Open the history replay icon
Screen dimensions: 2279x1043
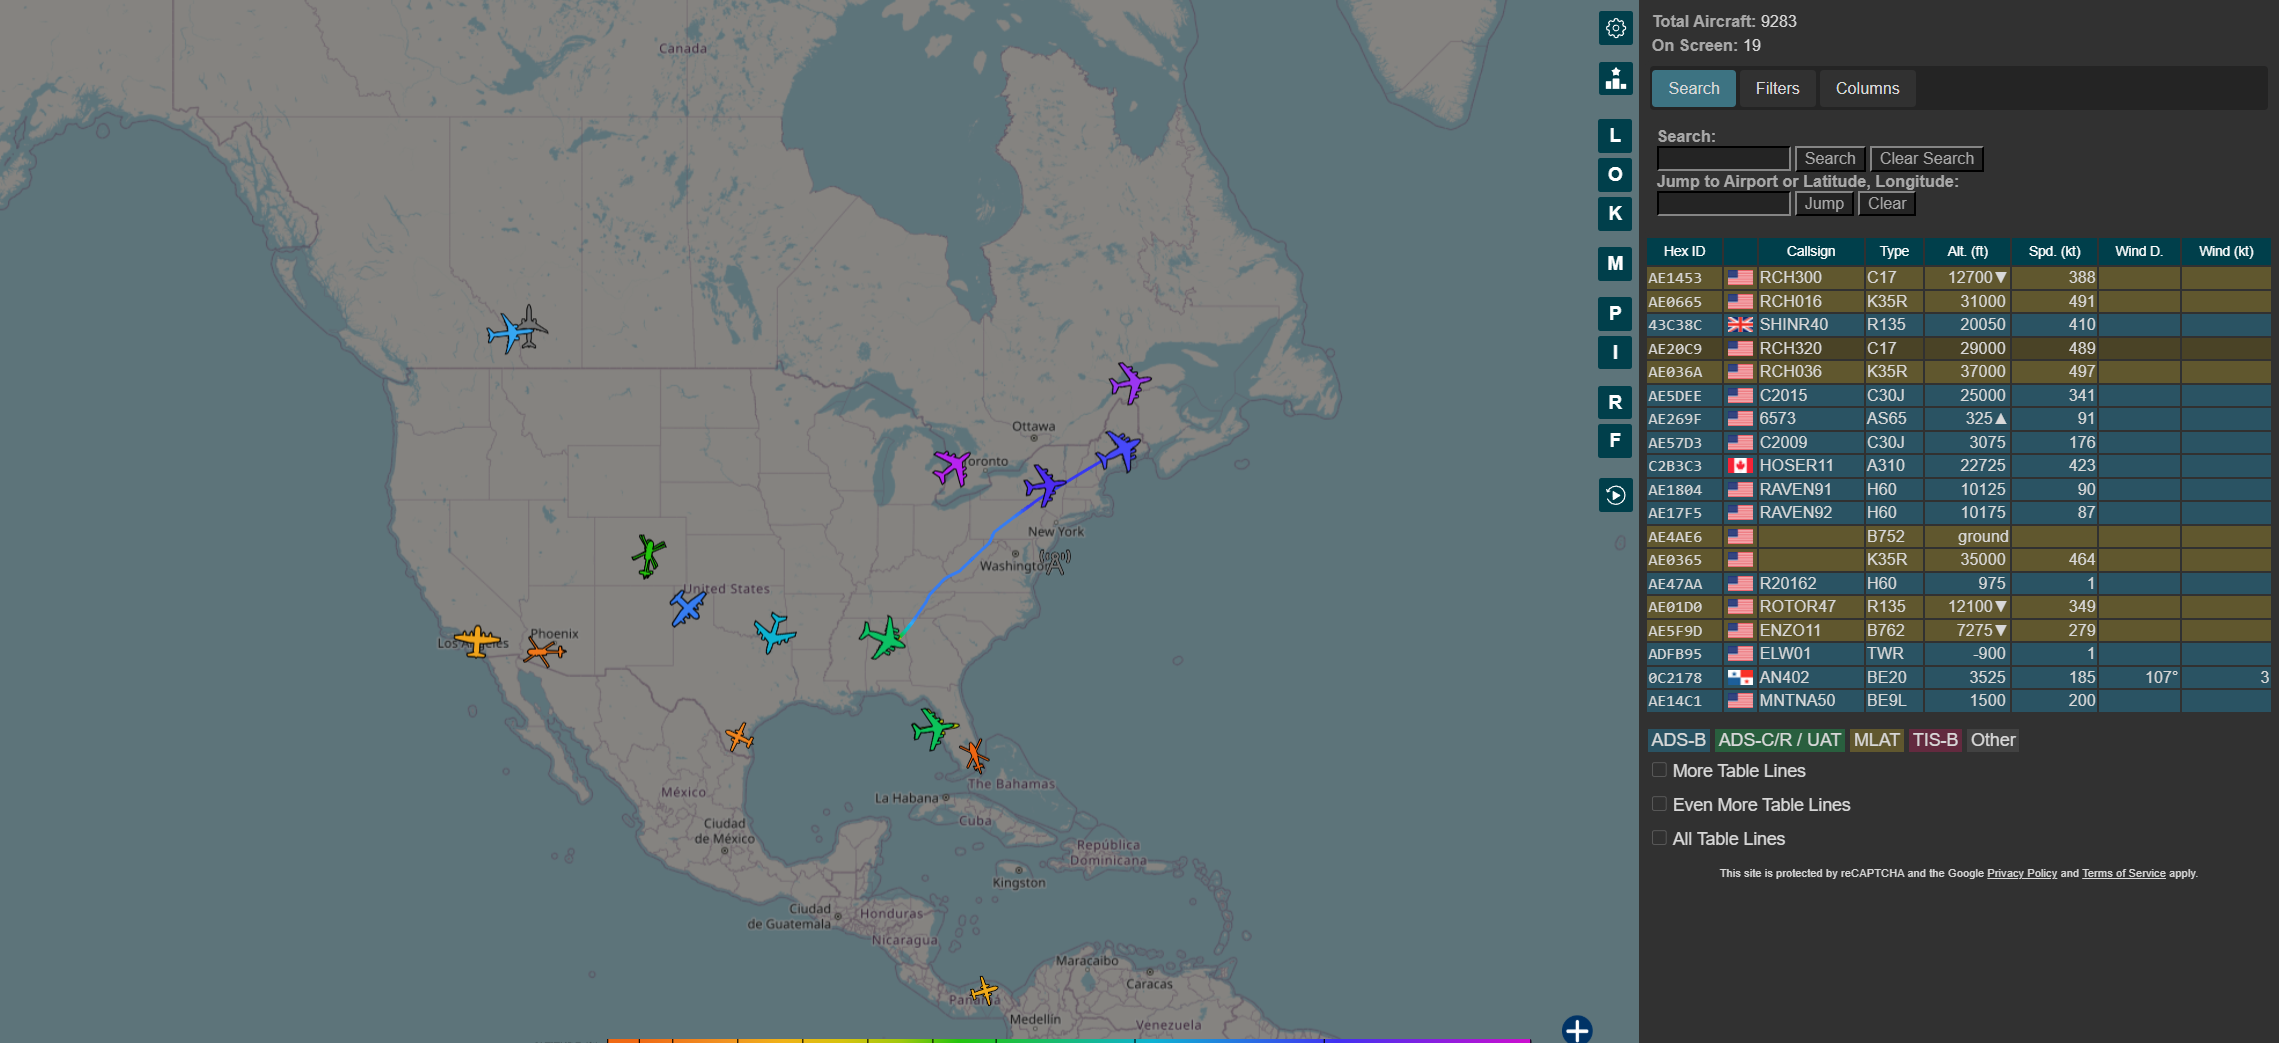tap(1615, 495)
